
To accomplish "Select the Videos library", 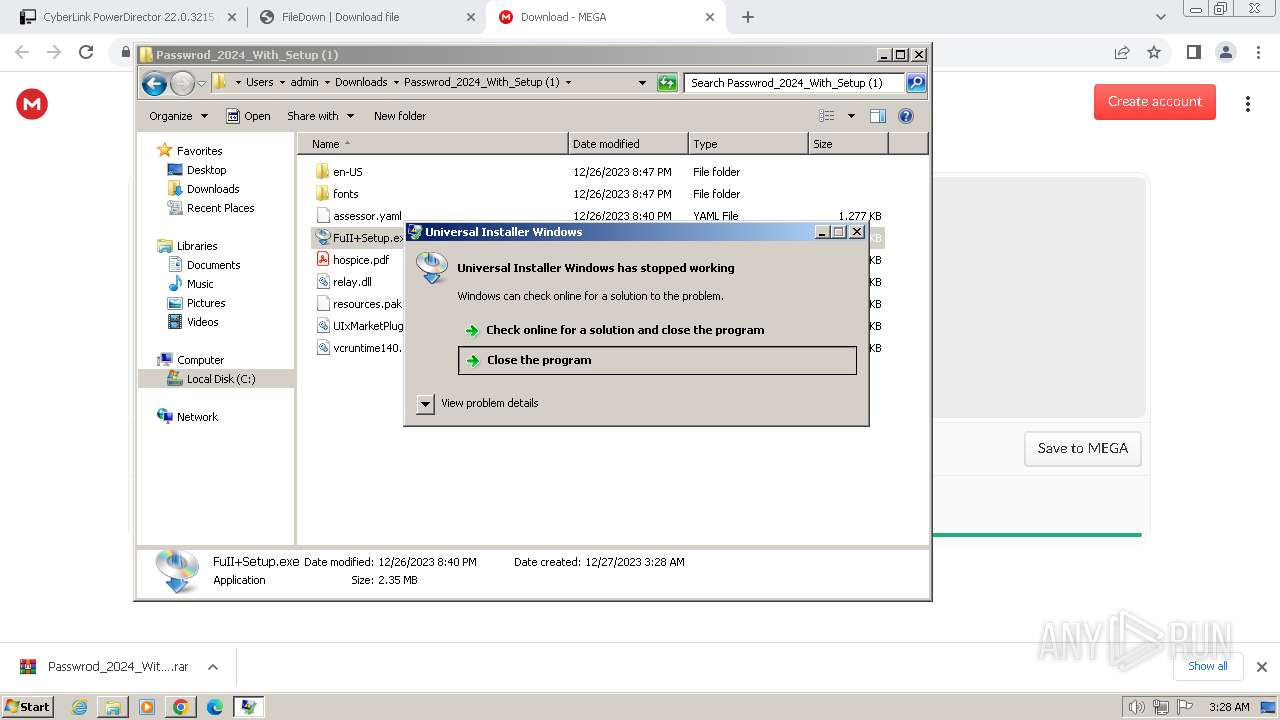I will (x=202, y=322).
